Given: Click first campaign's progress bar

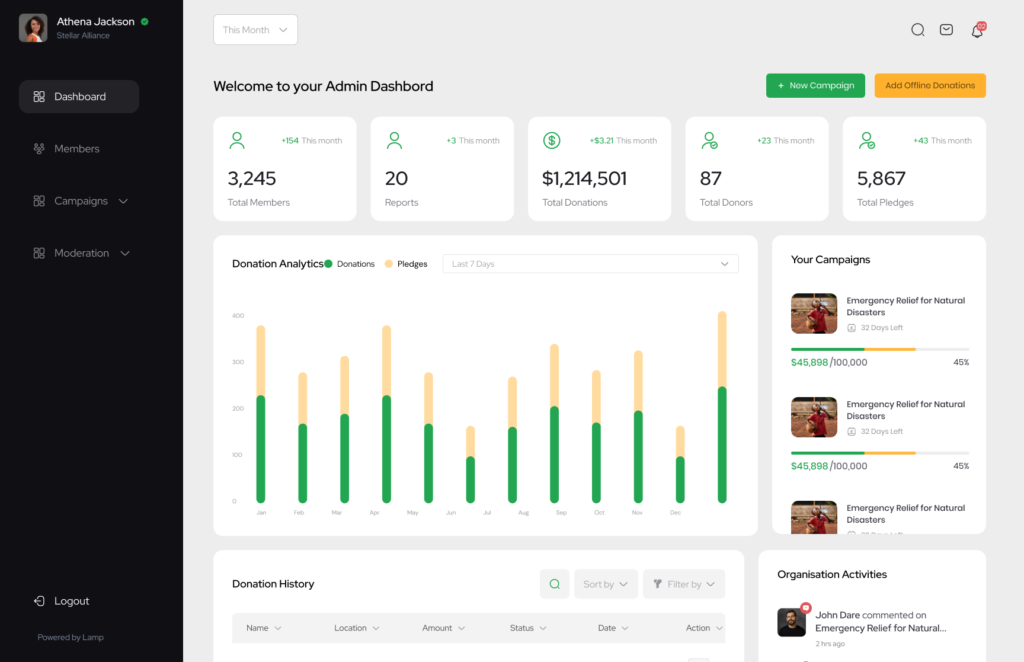Looking at the screenshot, I should pos(879,349).
